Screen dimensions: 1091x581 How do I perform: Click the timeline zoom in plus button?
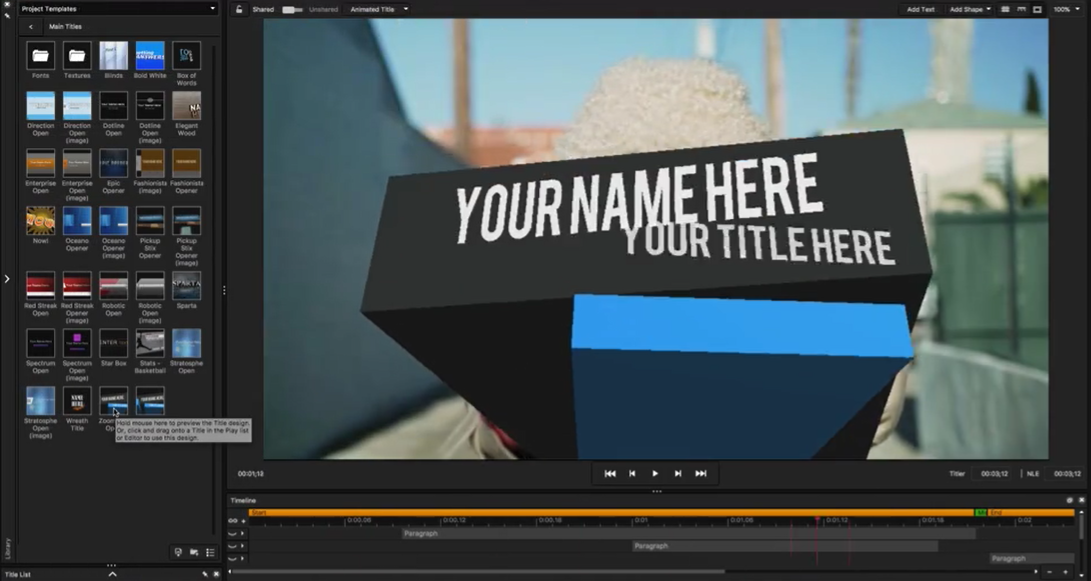1066,572
